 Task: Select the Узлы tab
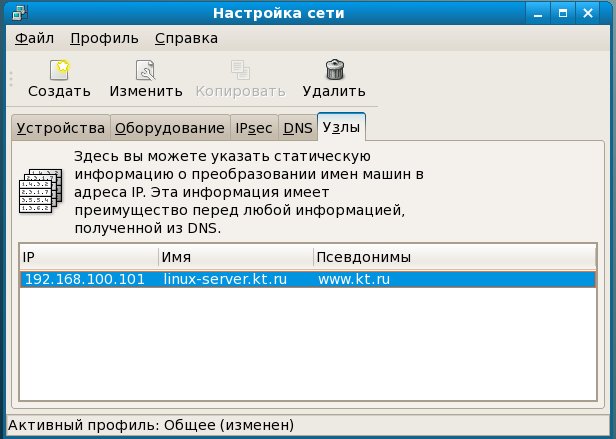[x=341, y=127]
